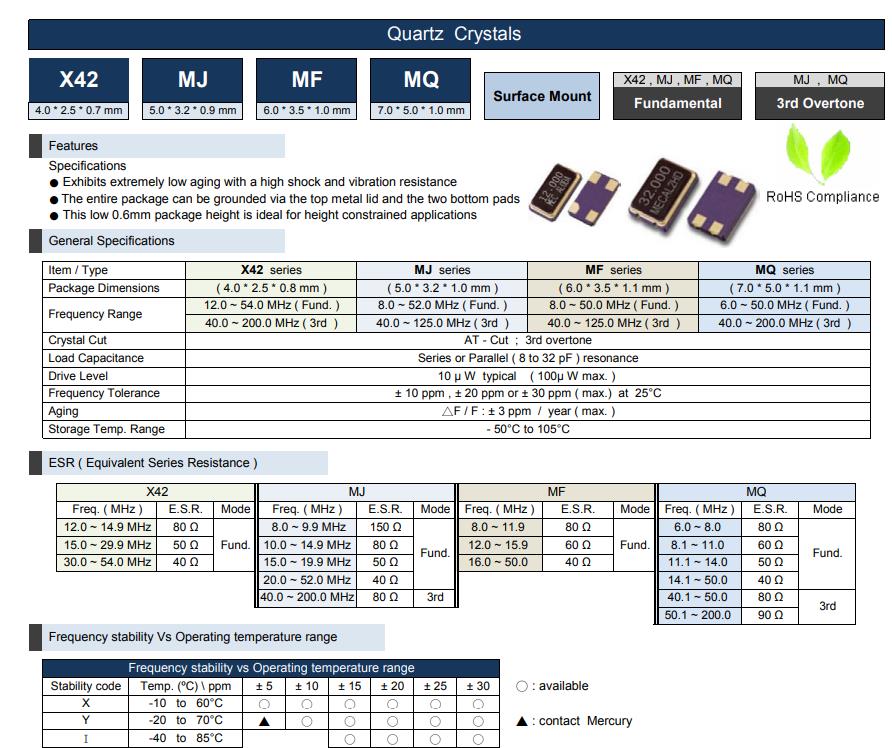This screenshot has height=748, width=892.
Task: Click the low aging bullet text
Action: [x=259, y=182]
